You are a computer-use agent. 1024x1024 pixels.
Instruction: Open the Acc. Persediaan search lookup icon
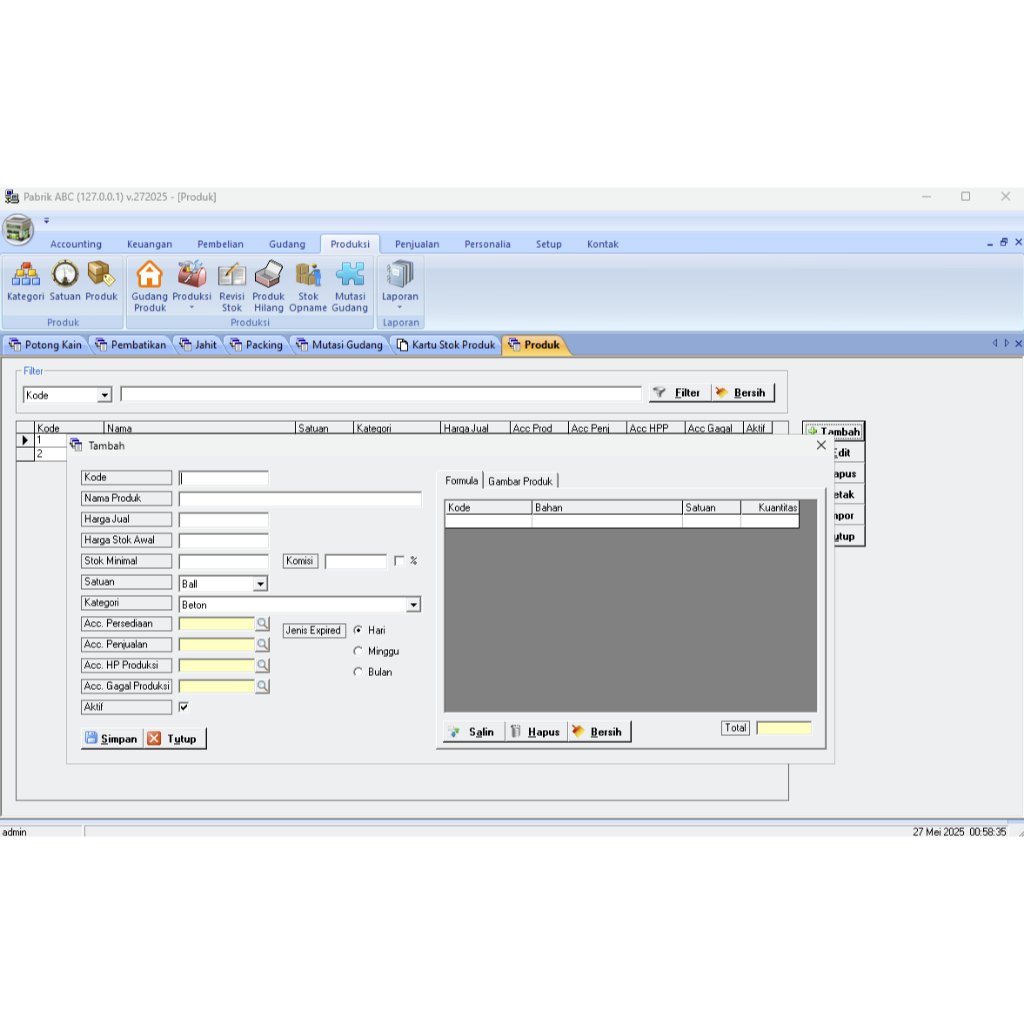pyautogui.click(x=262, y=623)
